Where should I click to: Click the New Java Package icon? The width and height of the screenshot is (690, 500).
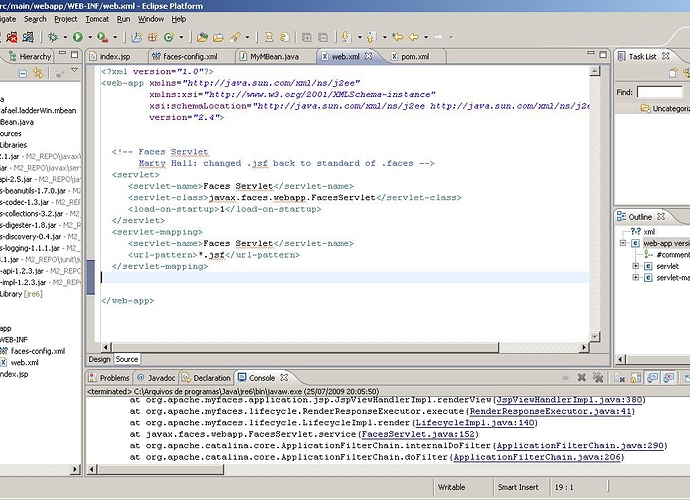(x=153, y=37)
